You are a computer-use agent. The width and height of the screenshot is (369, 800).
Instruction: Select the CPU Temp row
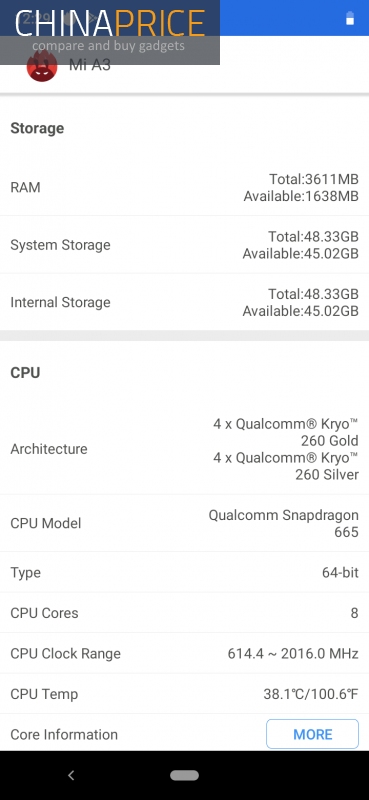[184, 694]
